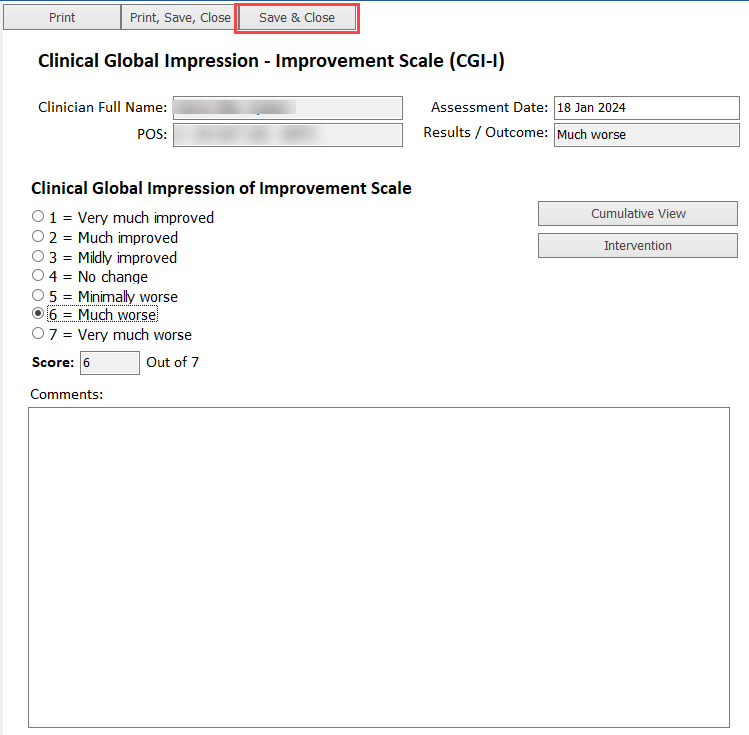Focus the Clinician Full Name field
The height and width of the screenshot is (735, 749).
(x=287, y=108)
